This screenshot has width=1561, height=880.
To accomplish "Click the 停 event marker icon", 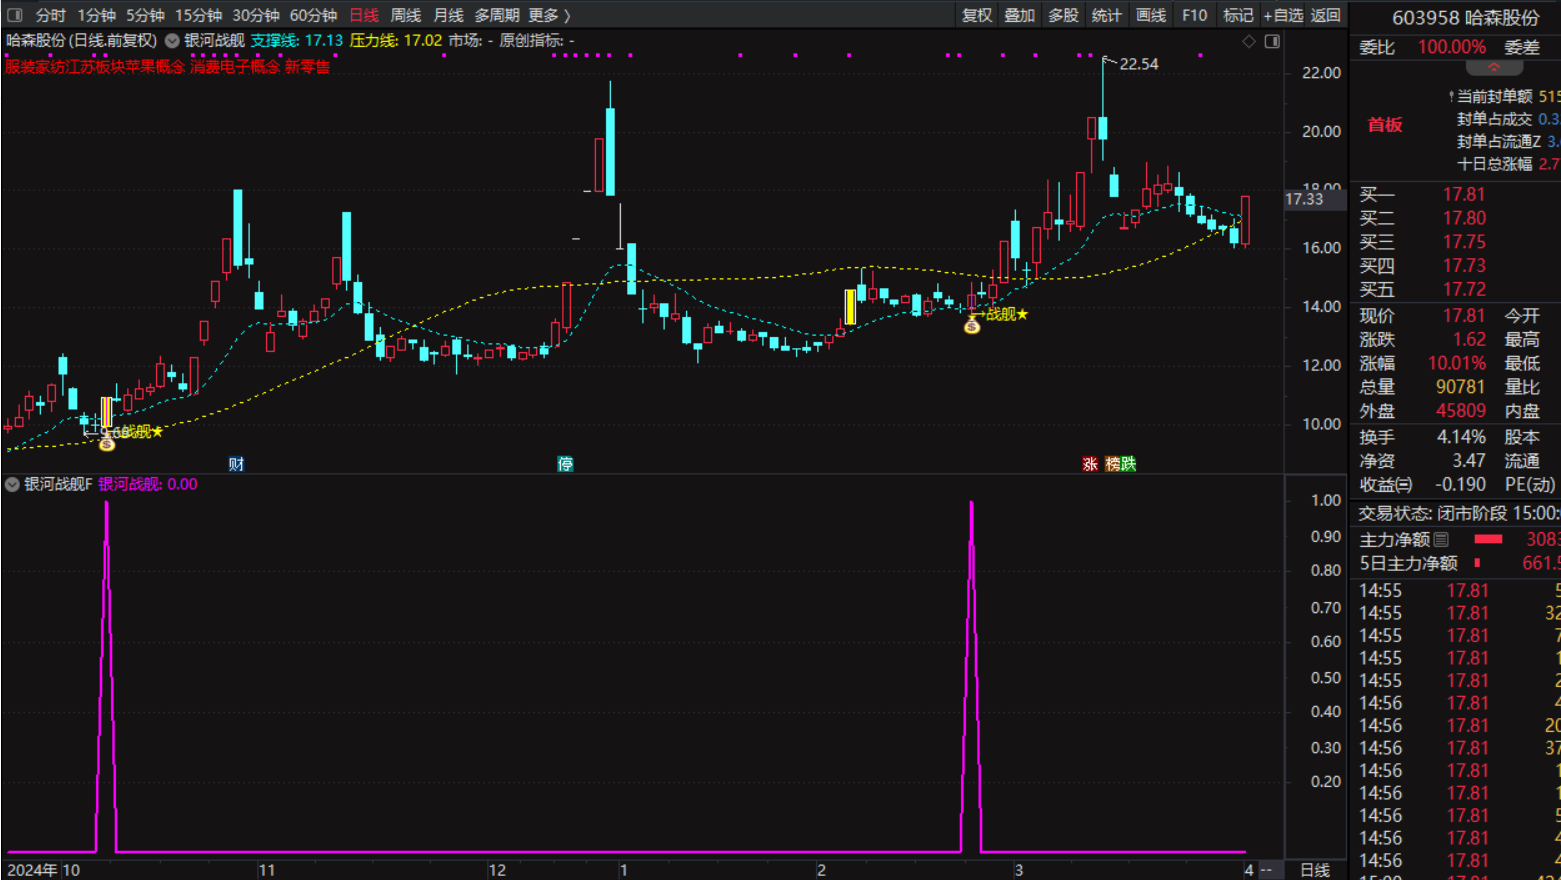I will pyautogui.click(x=565, y=464).
